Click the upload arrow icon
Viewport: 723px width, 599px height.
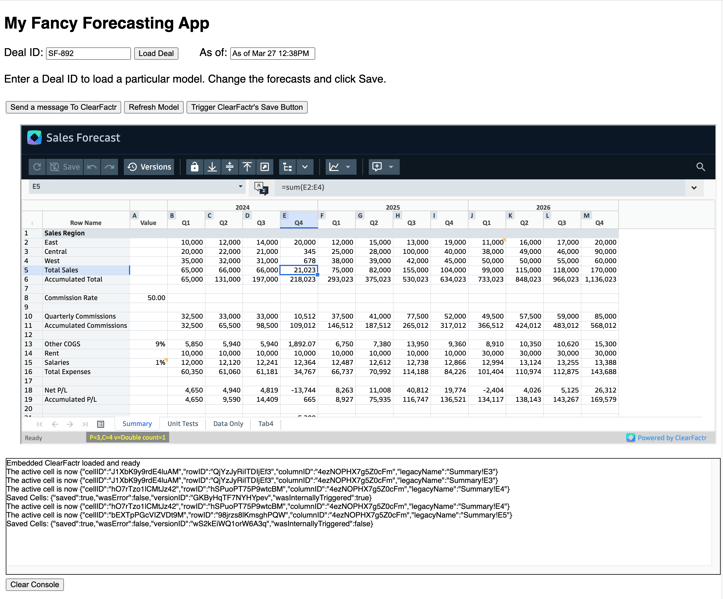(x=247, y=167)
